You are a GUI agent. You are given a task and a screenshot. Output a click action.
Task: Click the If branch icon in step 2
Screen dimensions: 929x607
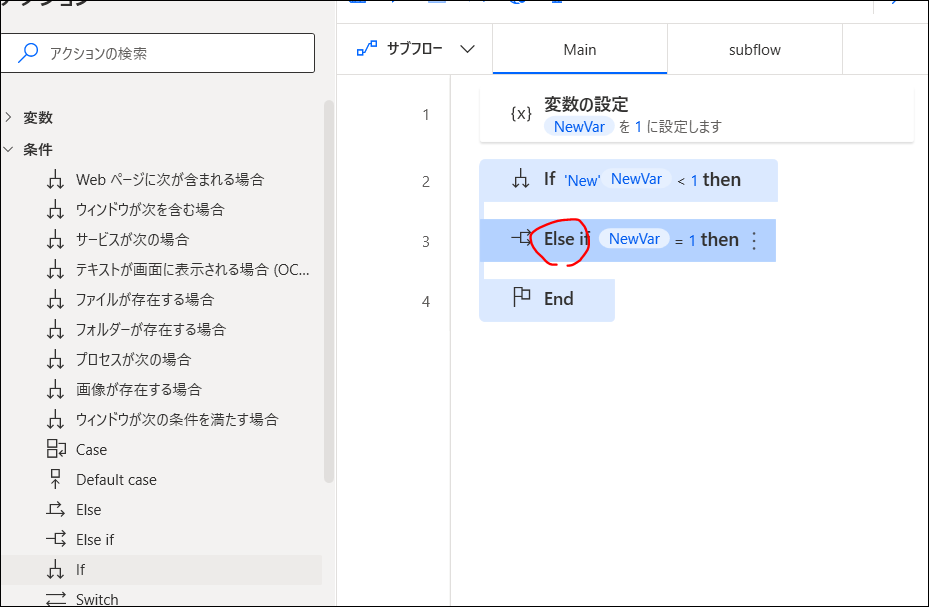521,178
